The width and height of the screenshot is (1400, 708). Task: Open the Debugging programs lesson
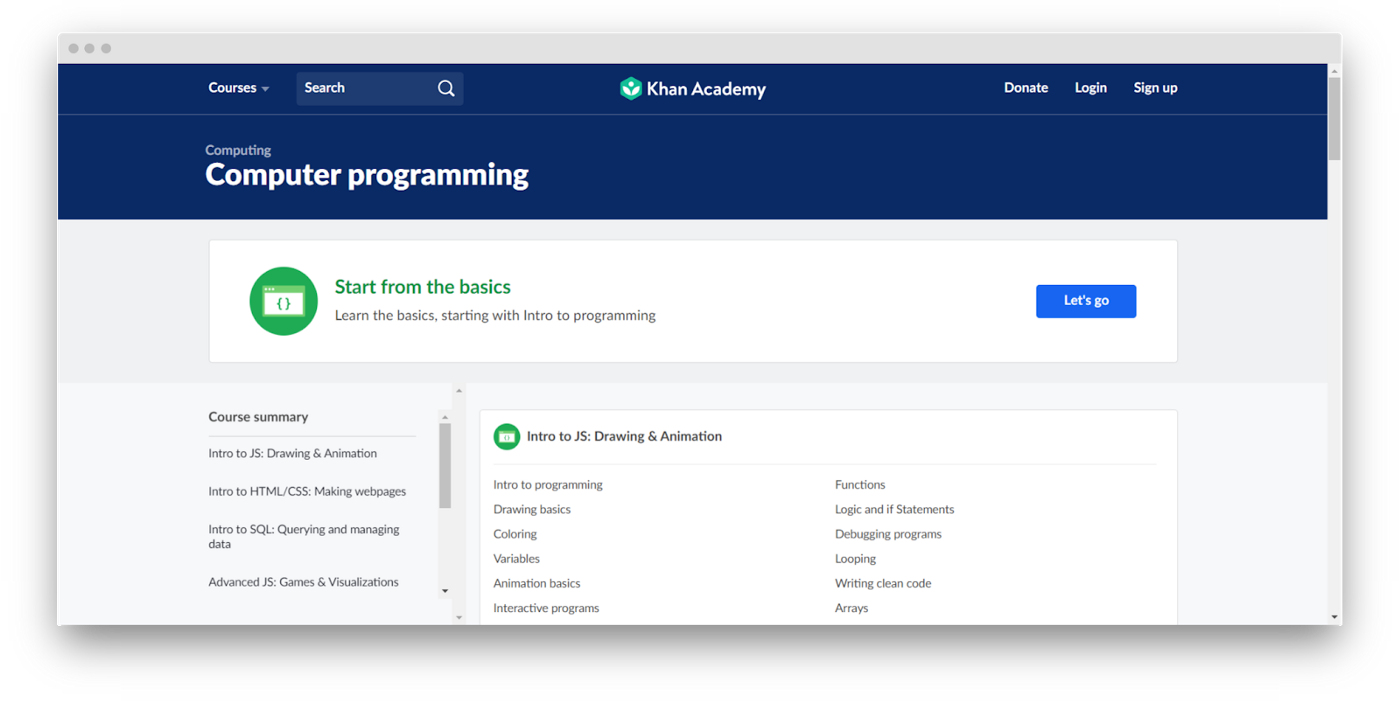tap(888, 534)
